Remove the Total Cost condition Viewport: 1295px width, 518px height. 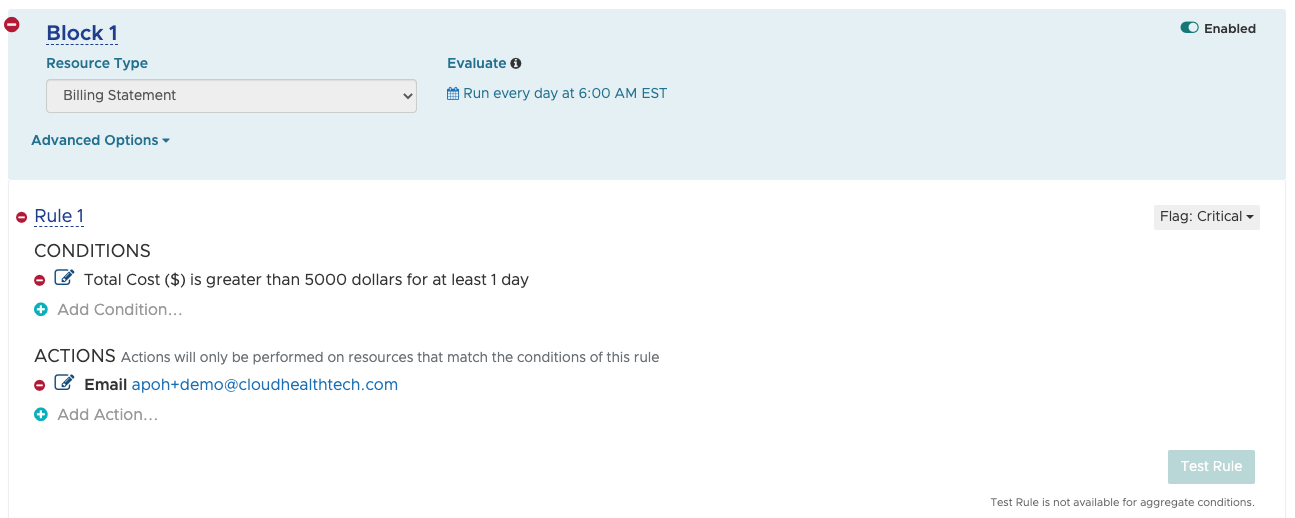pos(40,280)
